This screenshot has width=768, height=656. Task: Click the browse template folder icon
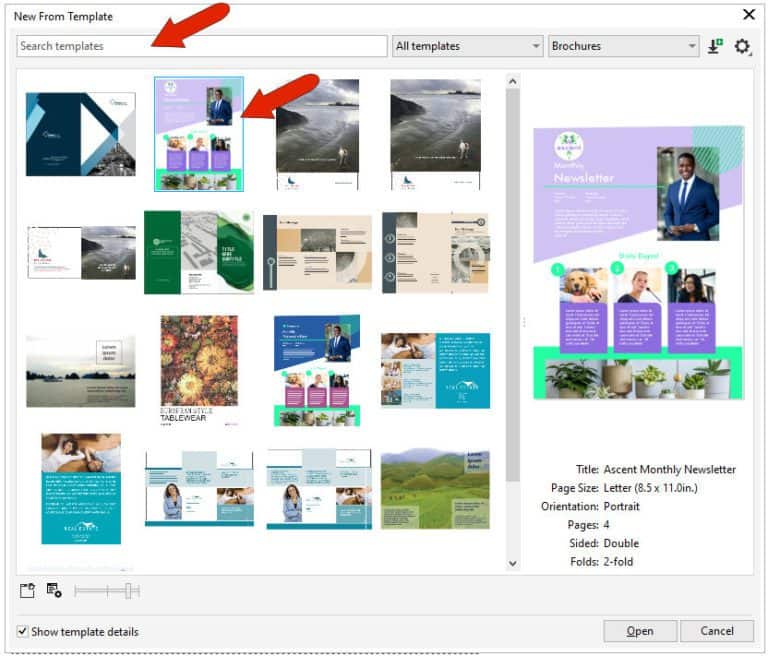tap(27, 591)
